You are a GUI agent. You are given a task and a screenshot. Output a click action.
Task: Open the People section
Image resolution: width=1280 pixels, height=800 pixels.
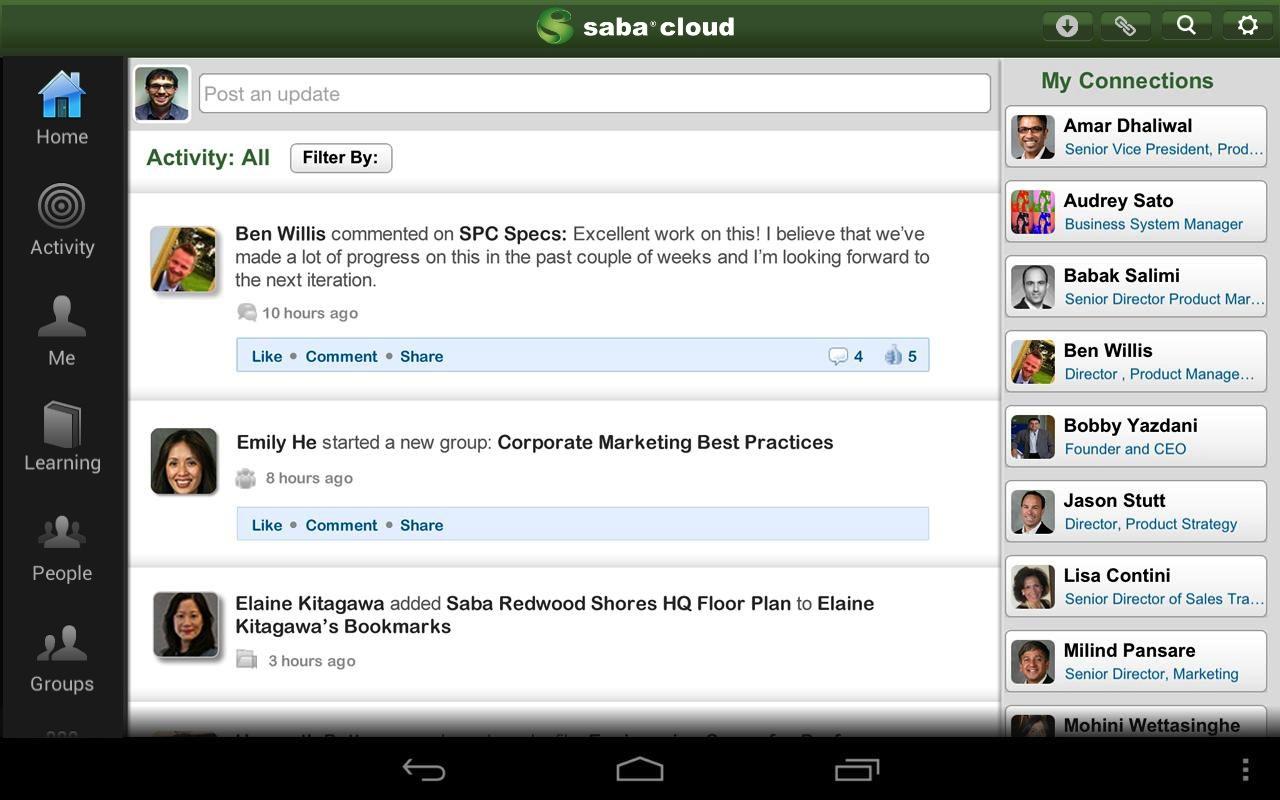coord(62,548)
